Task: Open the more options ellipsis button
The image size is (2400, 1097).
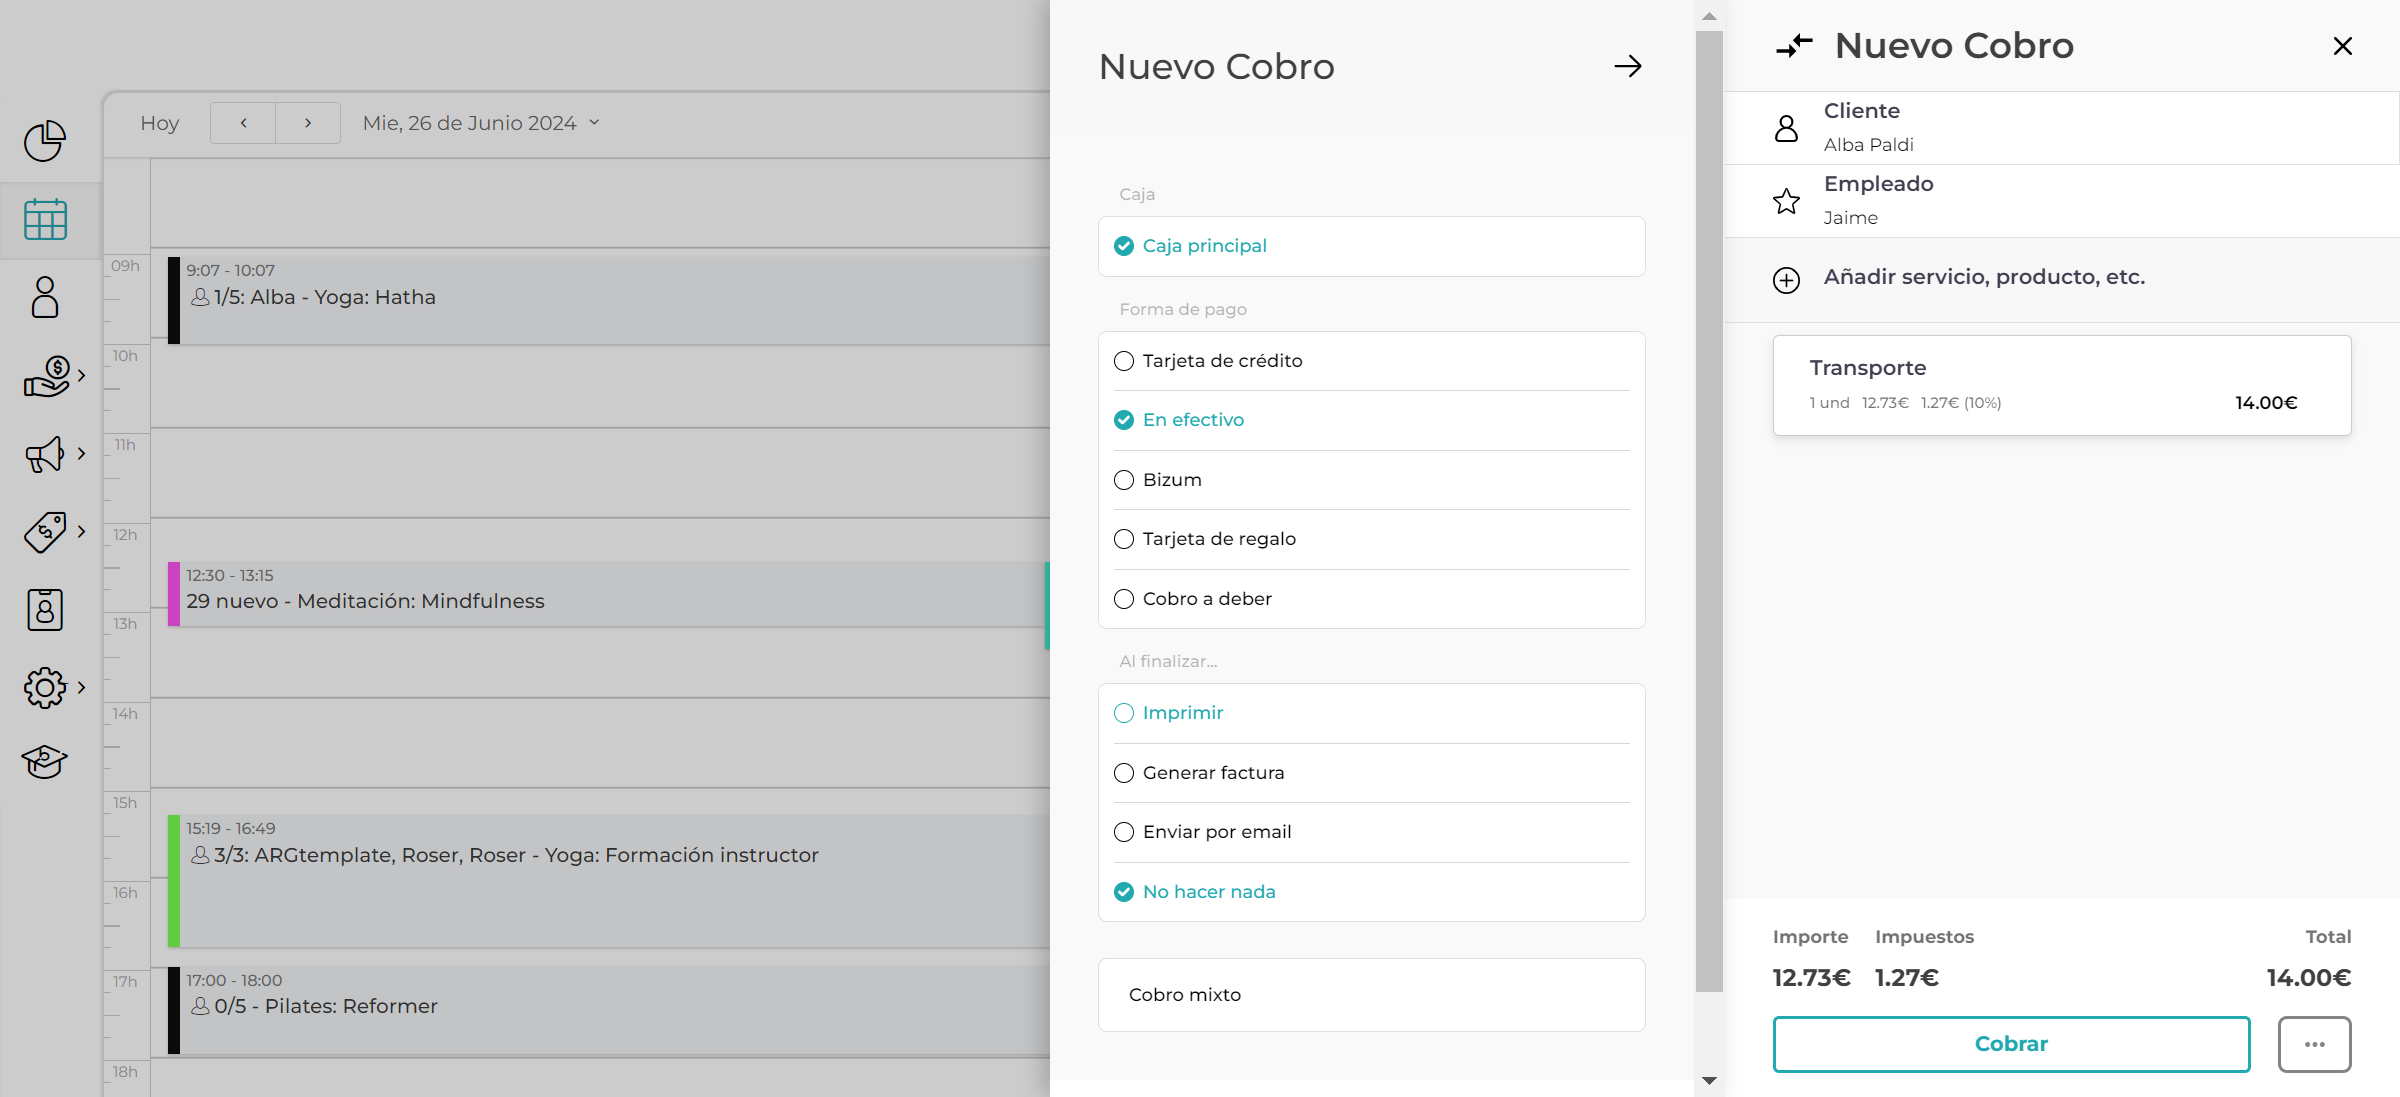Action: [2314, 1044]
